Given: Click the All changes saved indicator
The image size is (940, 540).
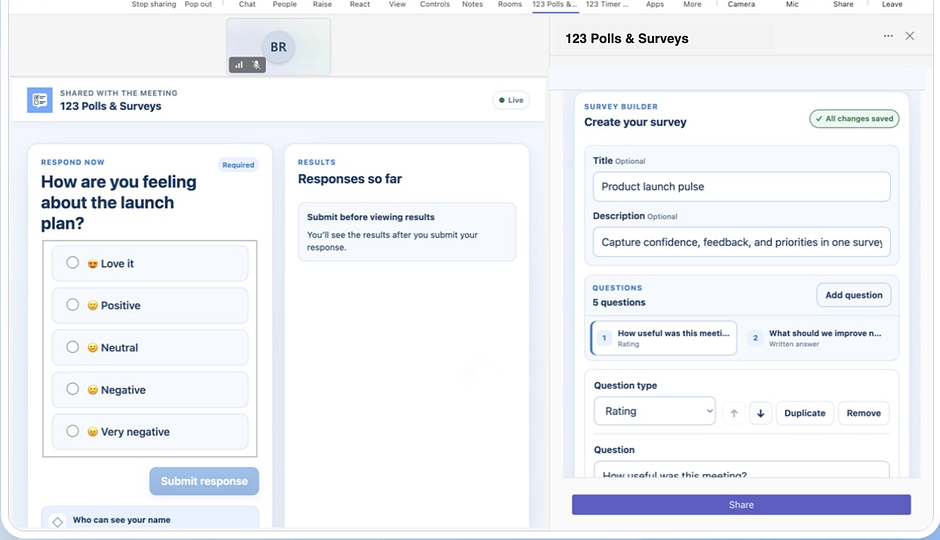Looking at the screenshot, I should tap(854, 119).
